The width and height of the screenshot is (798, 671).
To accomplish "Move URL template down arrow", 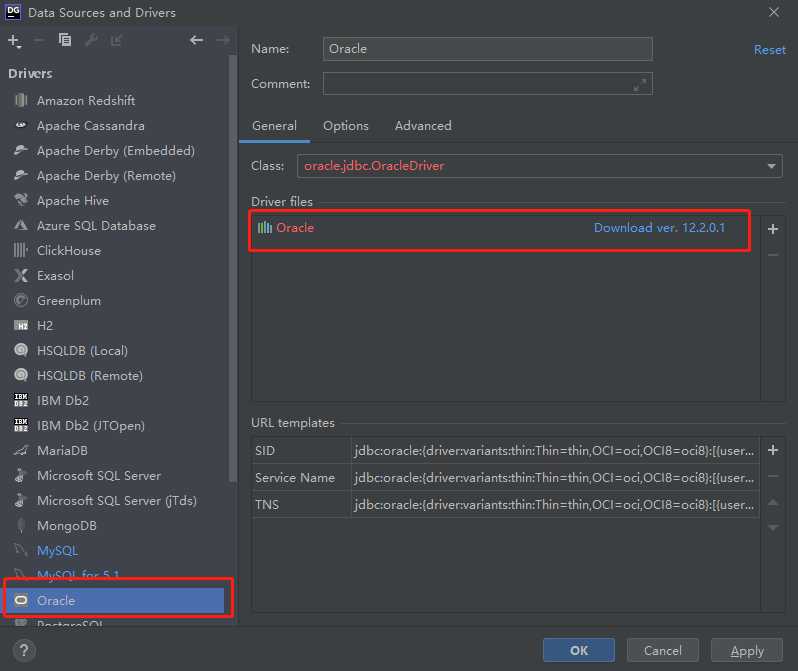I will point(773,527).
